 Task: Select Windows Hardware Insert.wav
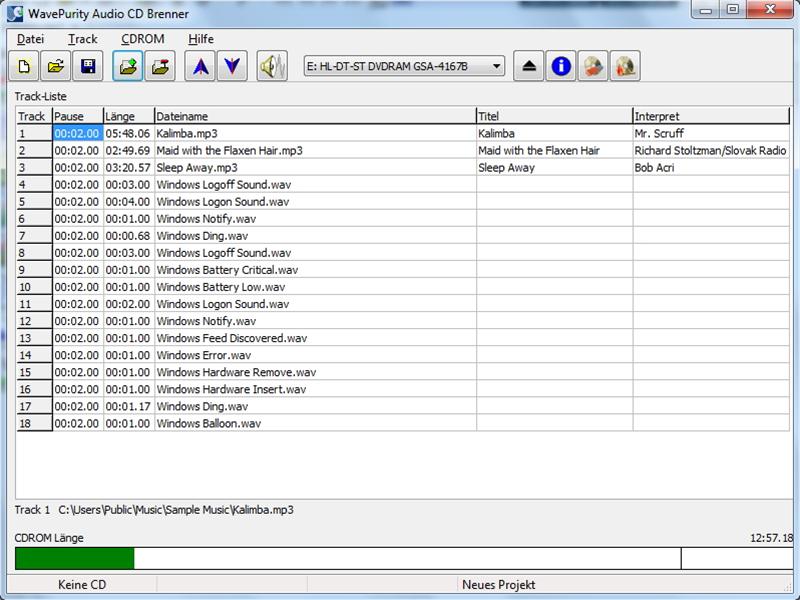click(x=231, y=389)
